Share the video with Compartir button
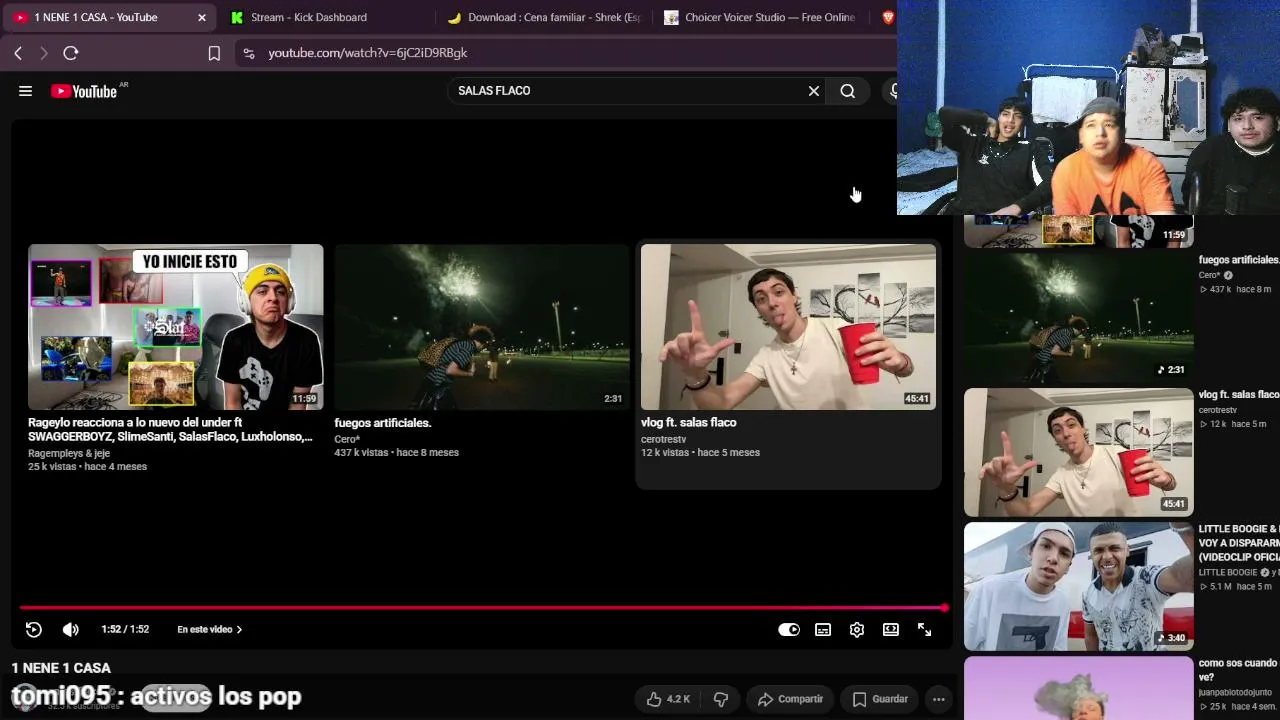The width and height of the screenshot is (1280, 720). [790, 699]
